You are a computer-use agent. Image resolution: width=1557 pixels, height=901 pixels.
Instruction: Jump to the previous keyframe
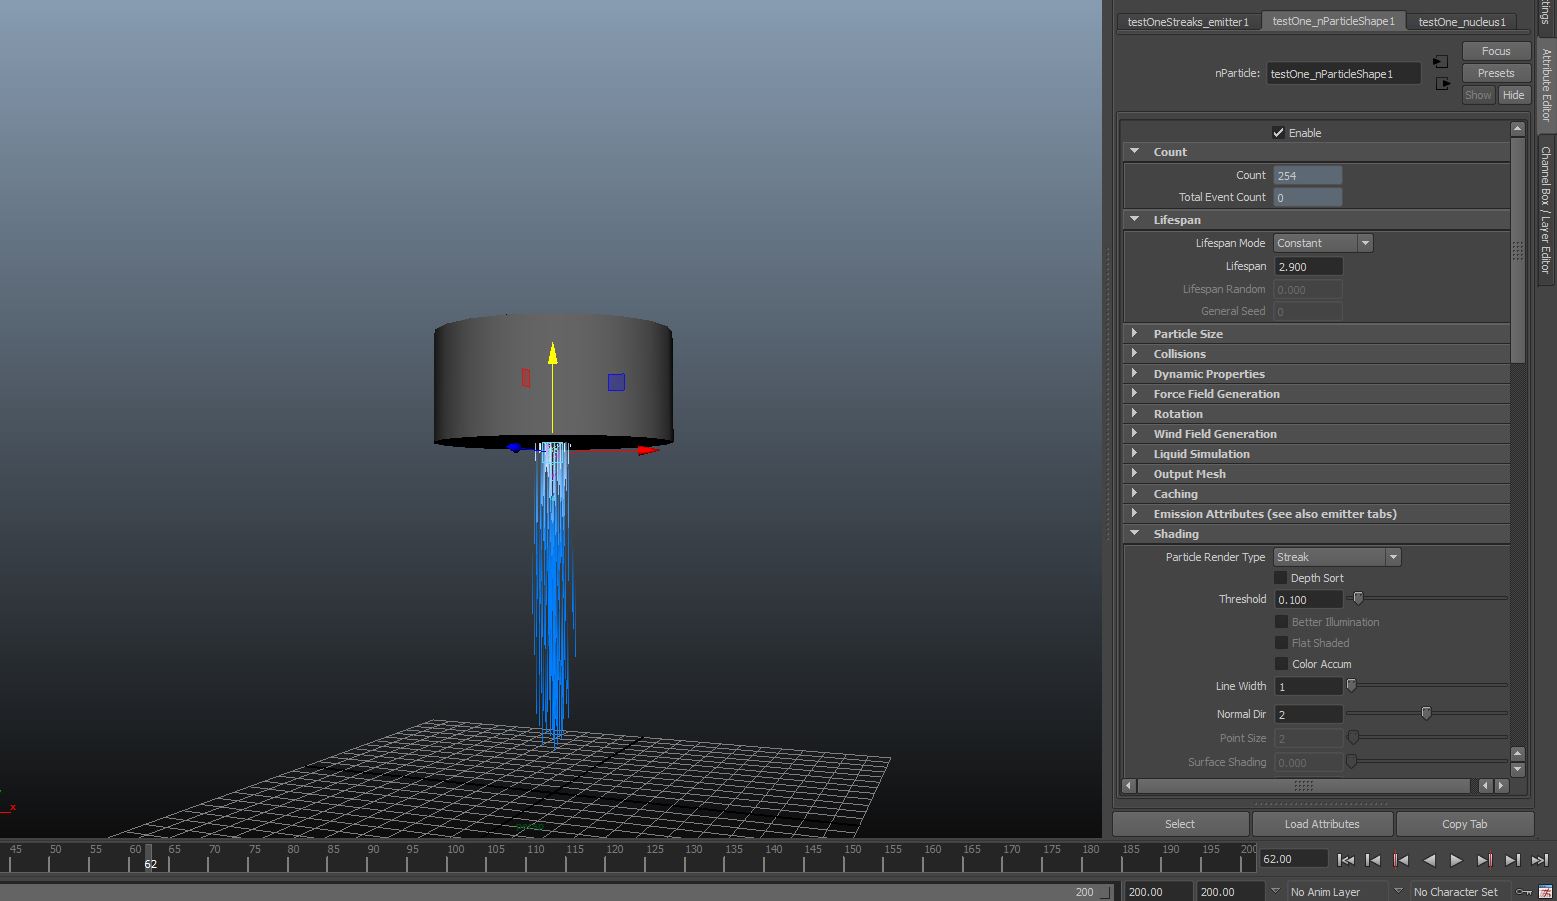1401,860
